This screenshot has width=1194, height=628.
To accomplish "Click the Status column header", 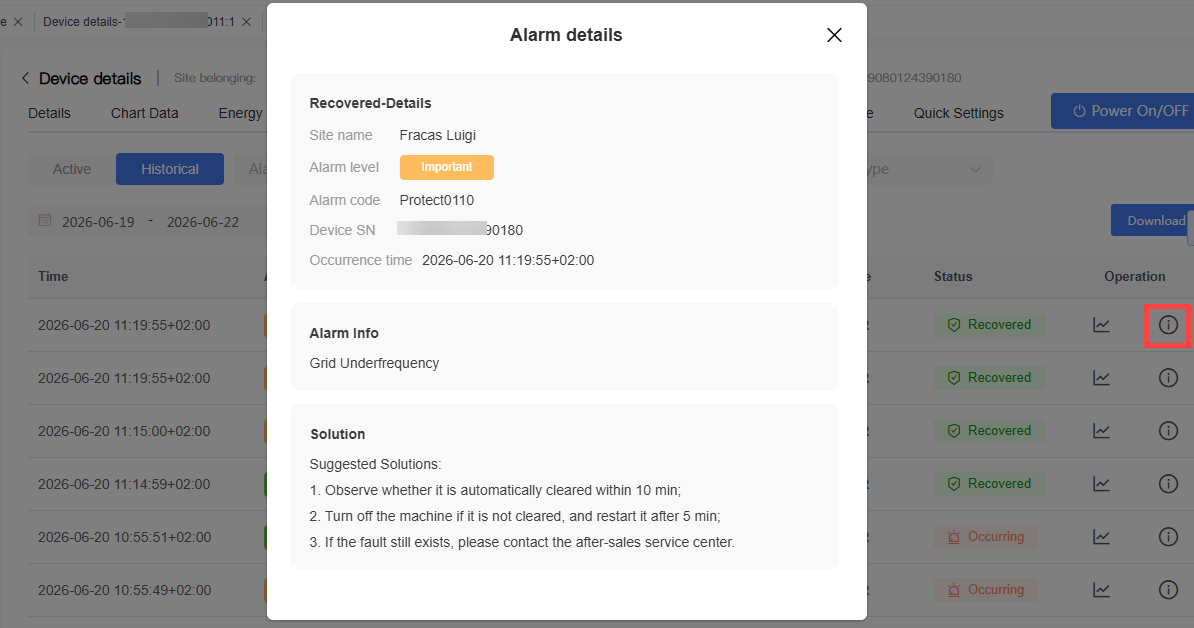I will click(953, 276).
